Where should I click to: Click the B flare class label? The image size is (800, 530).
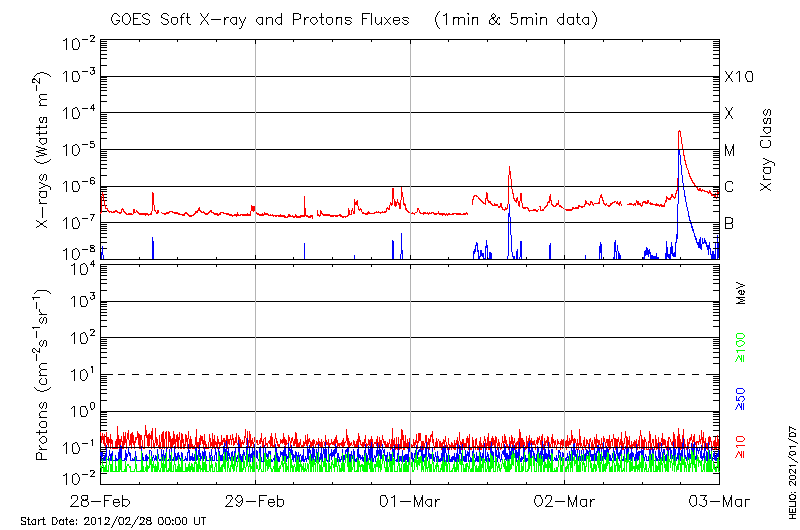pyautogui.click(x=729, y=223)
